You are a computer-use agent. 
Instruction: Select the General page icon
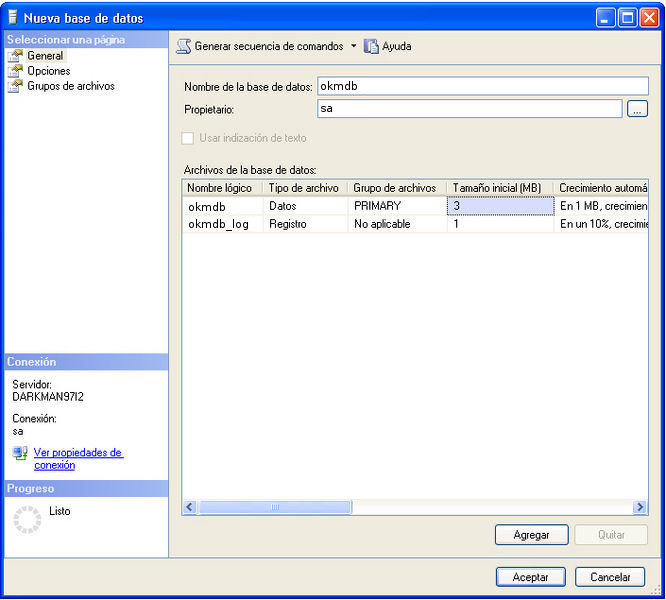pyautogui.click(x=15, y=56)
